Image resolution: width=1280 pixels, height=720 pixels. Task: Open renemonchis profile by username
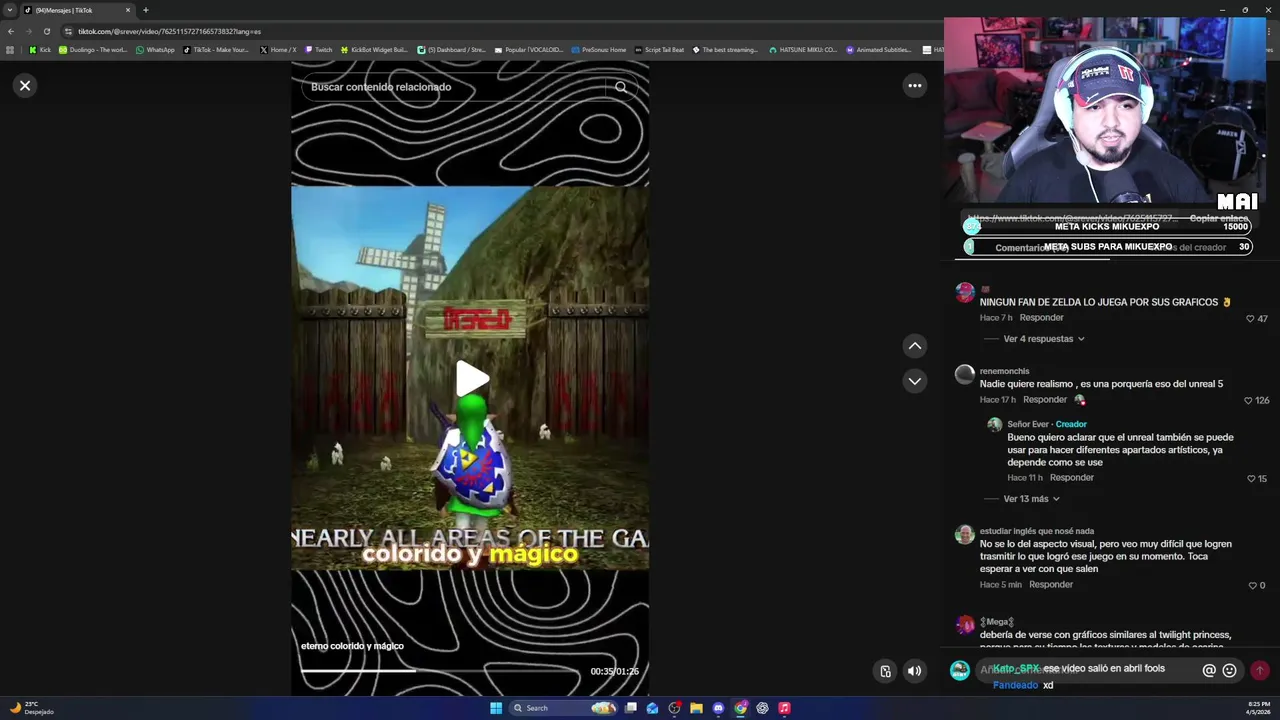[x=1004, y=371]
